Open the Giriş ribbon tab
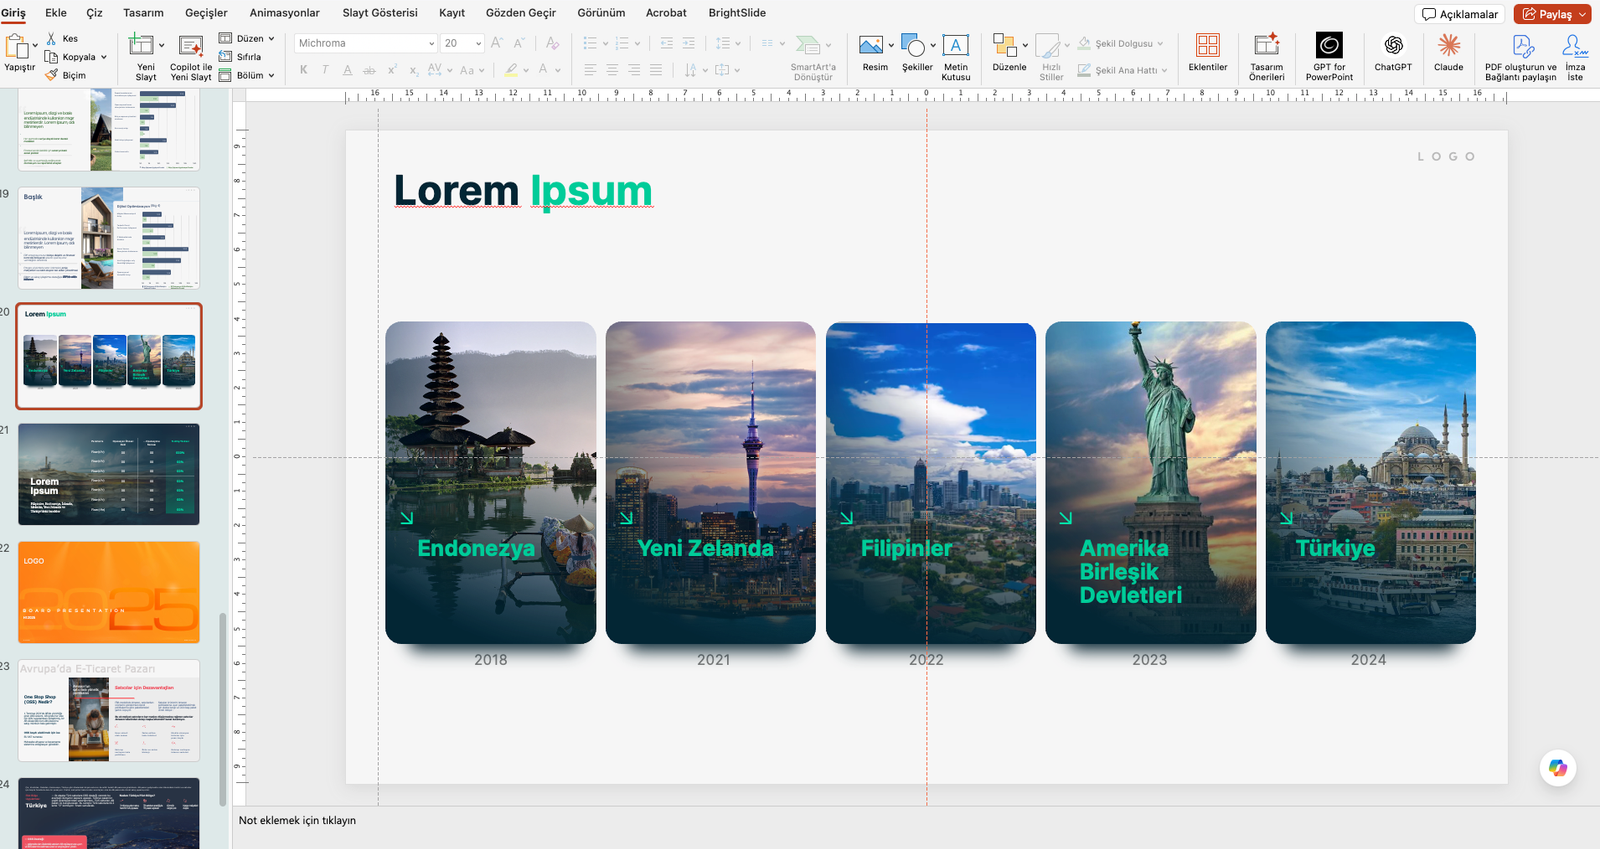Screen dimensions: 1600x849 tap(14, 13)
